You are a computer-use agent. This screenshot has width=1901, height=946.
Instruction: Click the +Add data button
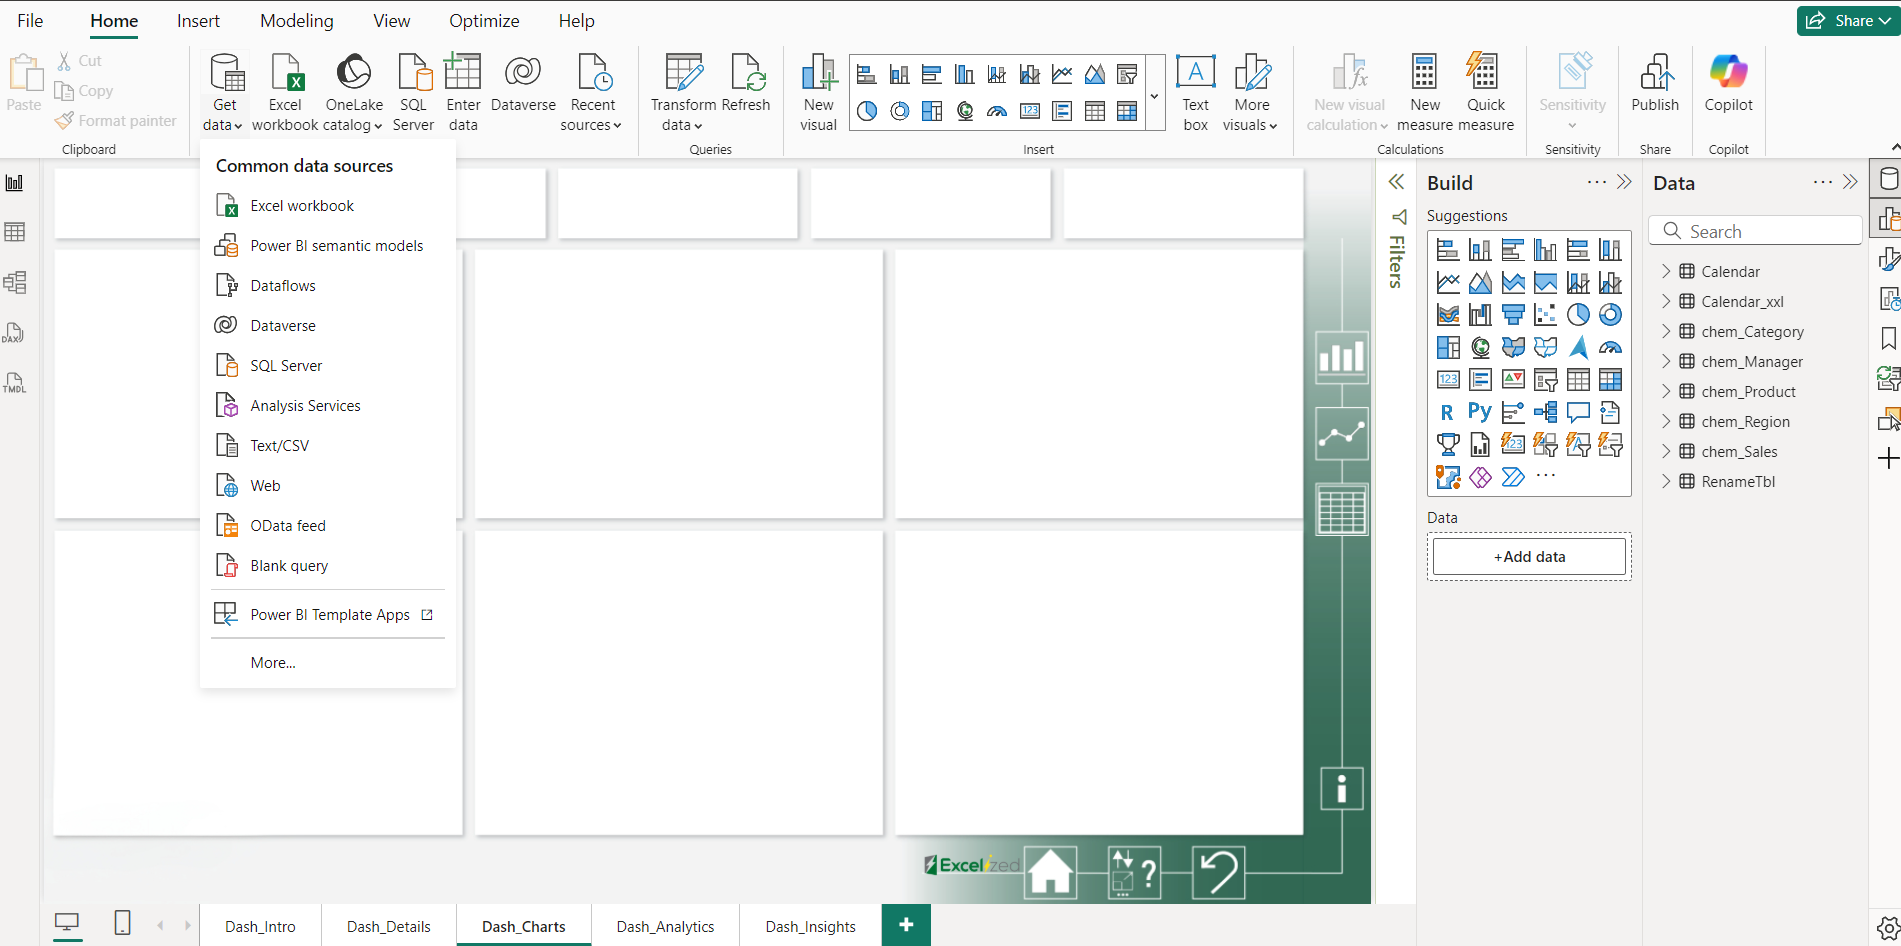1529,557
